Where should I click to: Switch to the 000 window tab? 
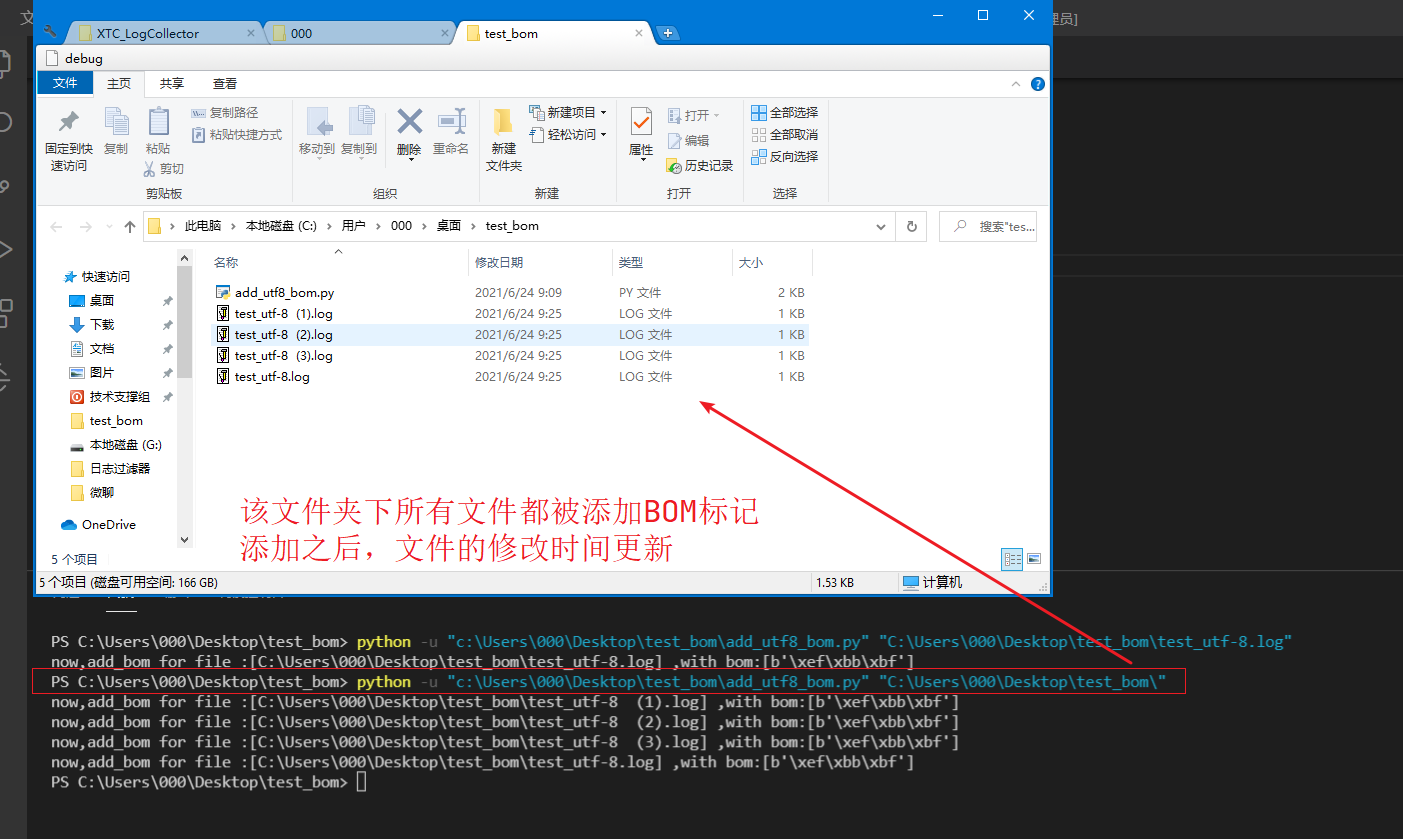[x=360, y=33]
